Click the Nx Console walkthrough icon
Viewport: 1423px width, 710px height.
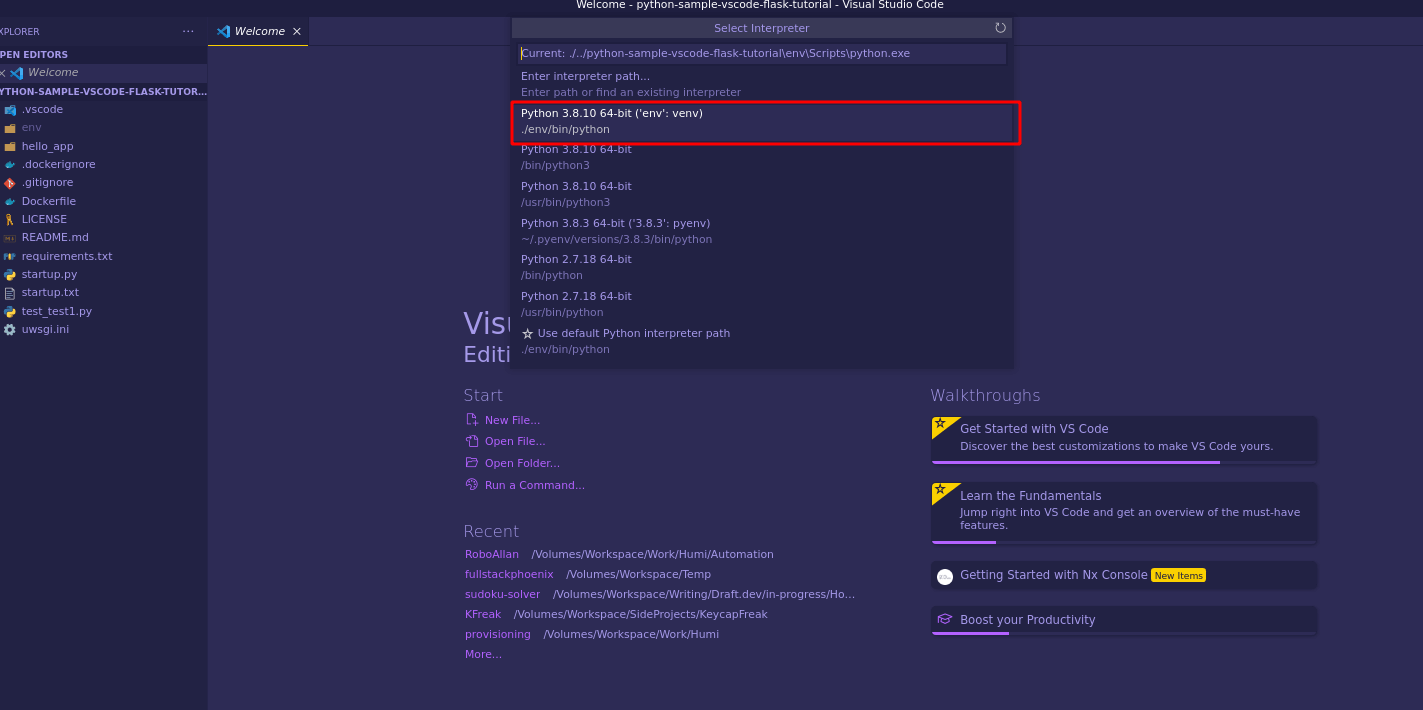click(944, 576)
